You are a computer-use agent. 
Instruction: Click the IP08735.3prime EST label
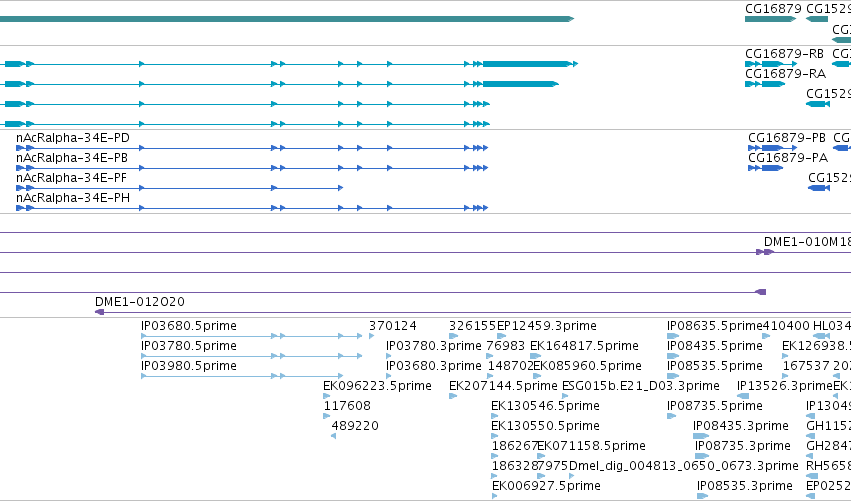point(742,446)
